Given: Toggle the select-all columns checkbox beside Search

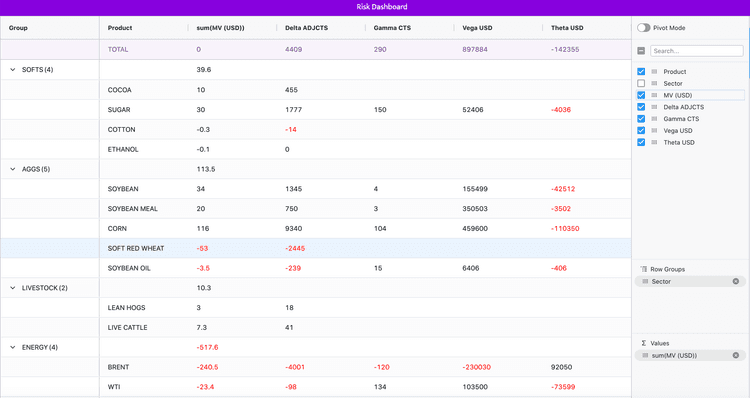Looking at the screenshot, I should [641, 51].
